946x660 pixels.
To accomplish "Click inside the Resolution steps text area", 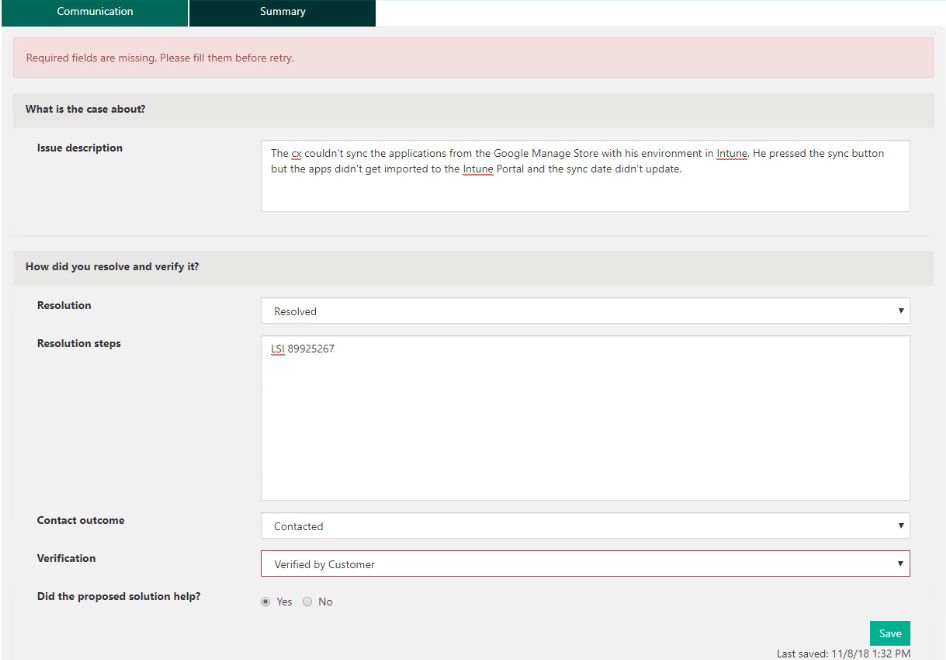I will pos(585,418).
